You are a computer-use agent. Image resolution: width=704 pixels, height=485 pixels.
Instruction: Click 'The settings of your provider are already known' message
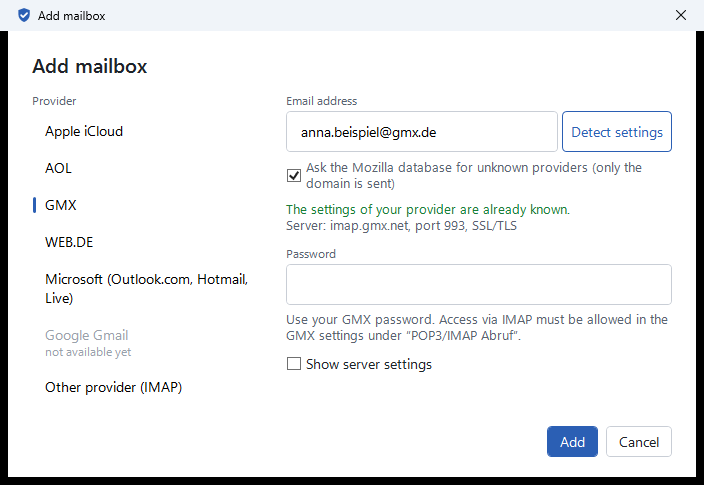pos(428,209)
